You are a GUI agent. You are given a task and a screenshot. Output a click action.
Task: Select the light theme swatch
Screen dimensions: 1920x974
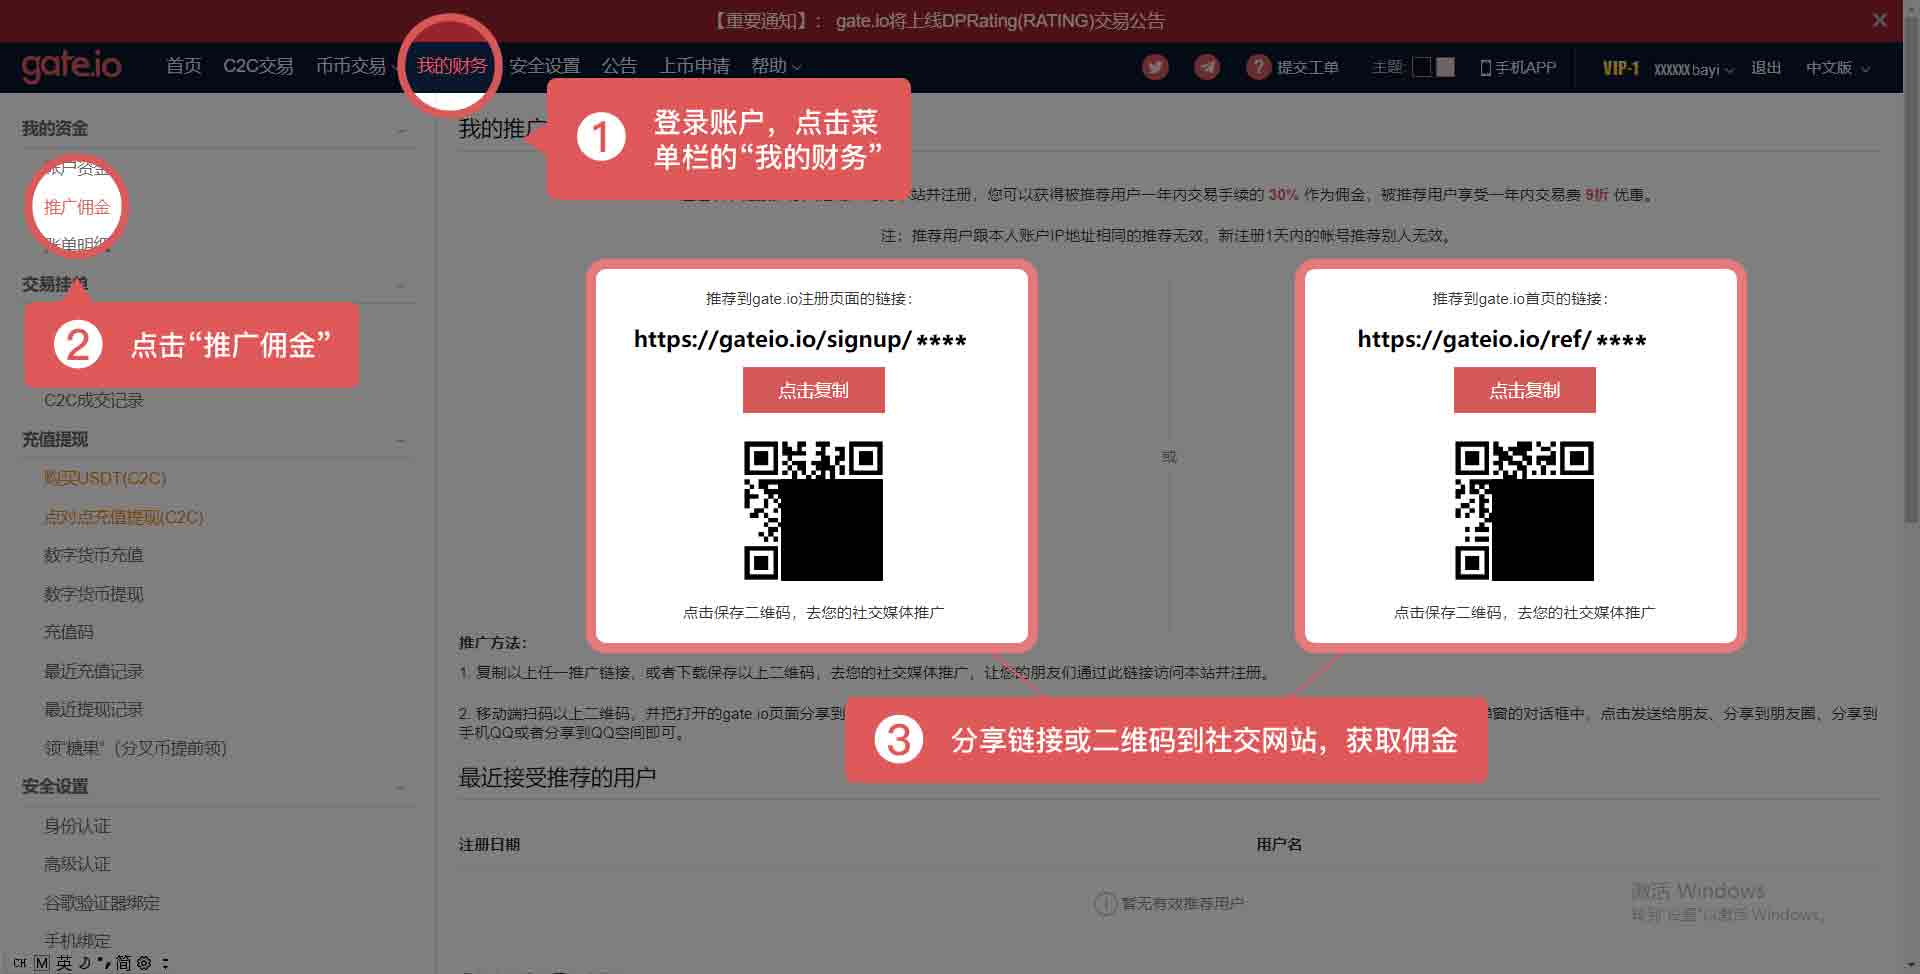(1445, 67)
